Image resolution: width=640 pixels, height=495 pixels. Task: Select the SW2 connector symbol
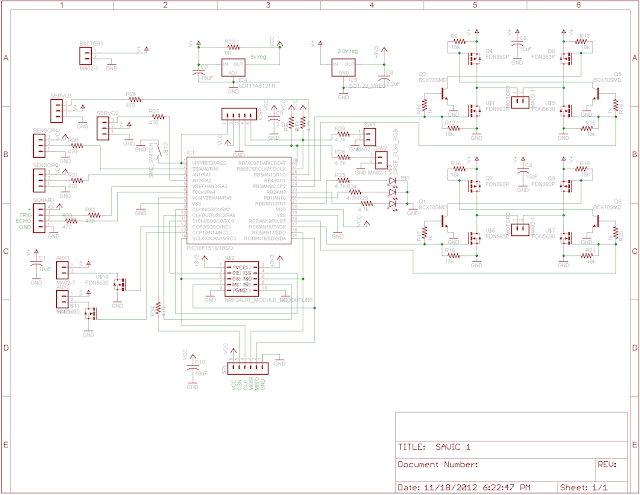click(x=381, y=160)
